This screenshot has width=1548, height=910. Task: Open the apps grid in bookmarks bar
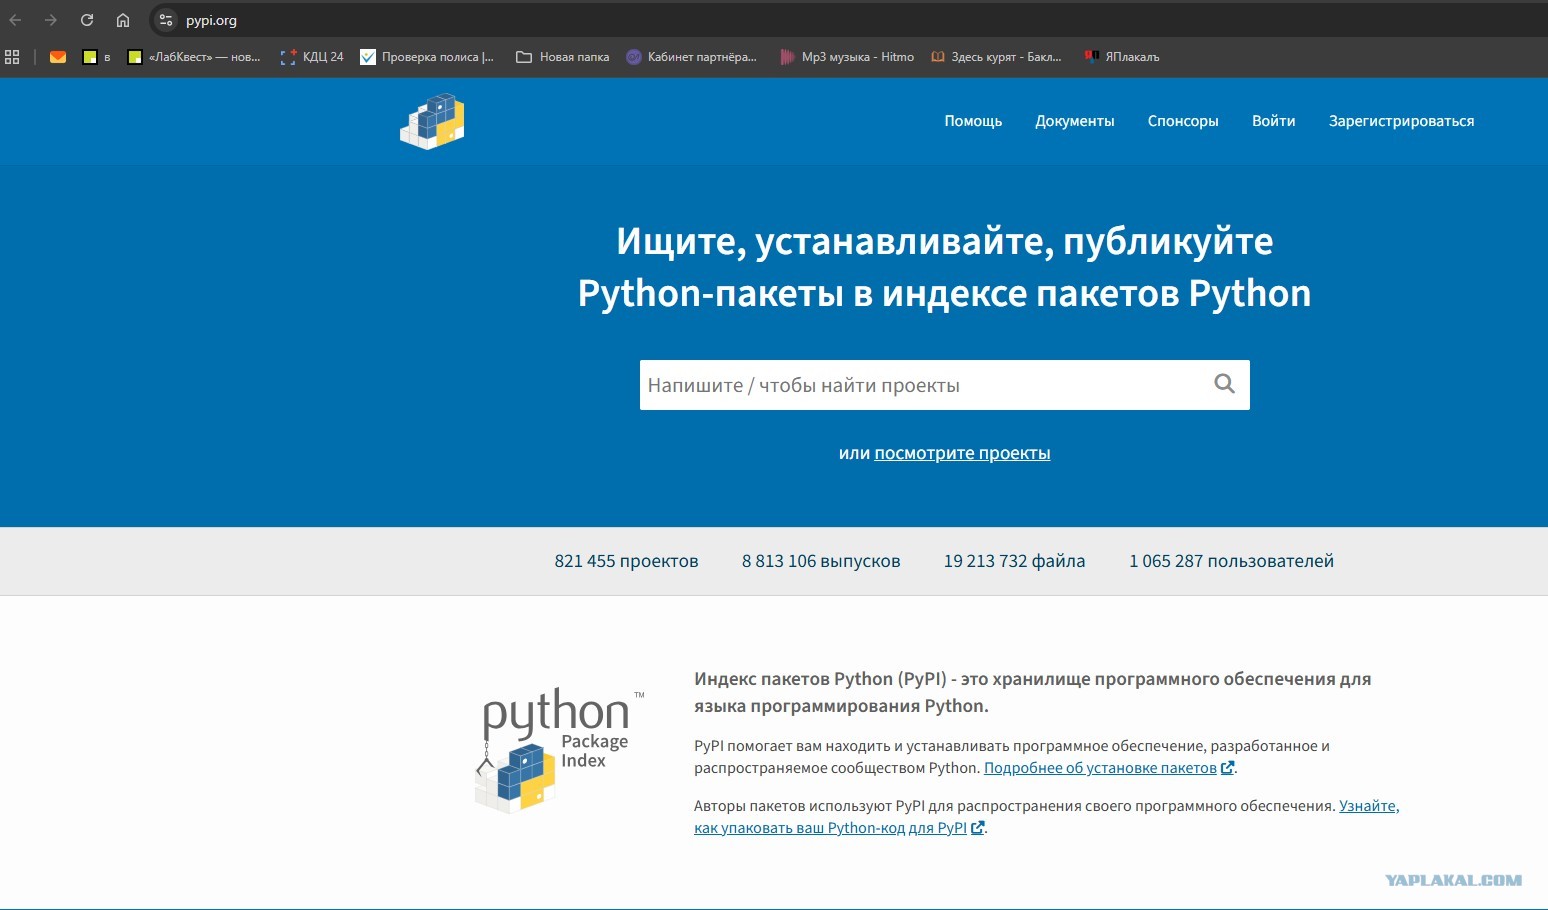point(12,57)
